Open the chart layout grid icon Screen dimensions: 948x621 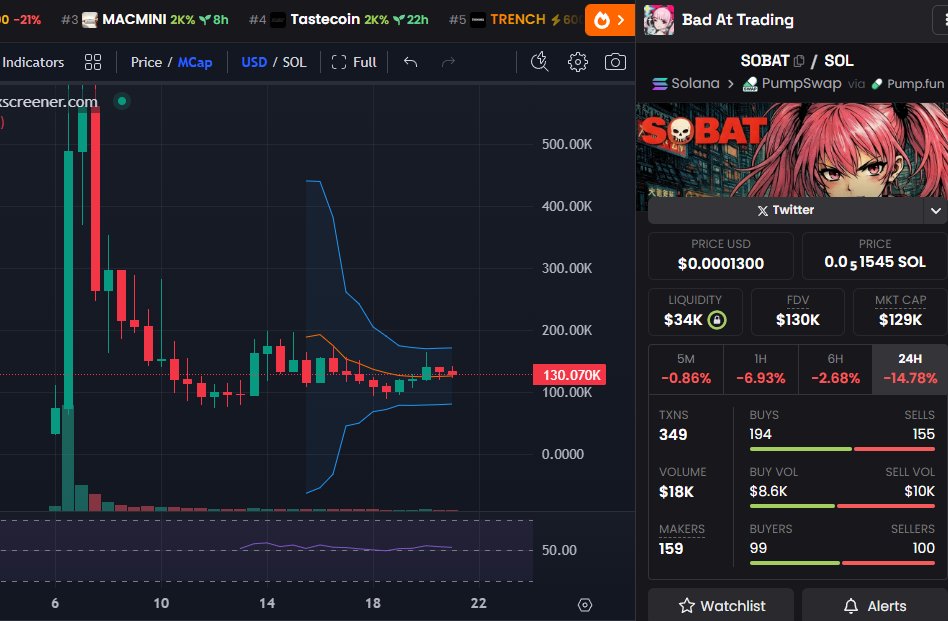point(93,62)
